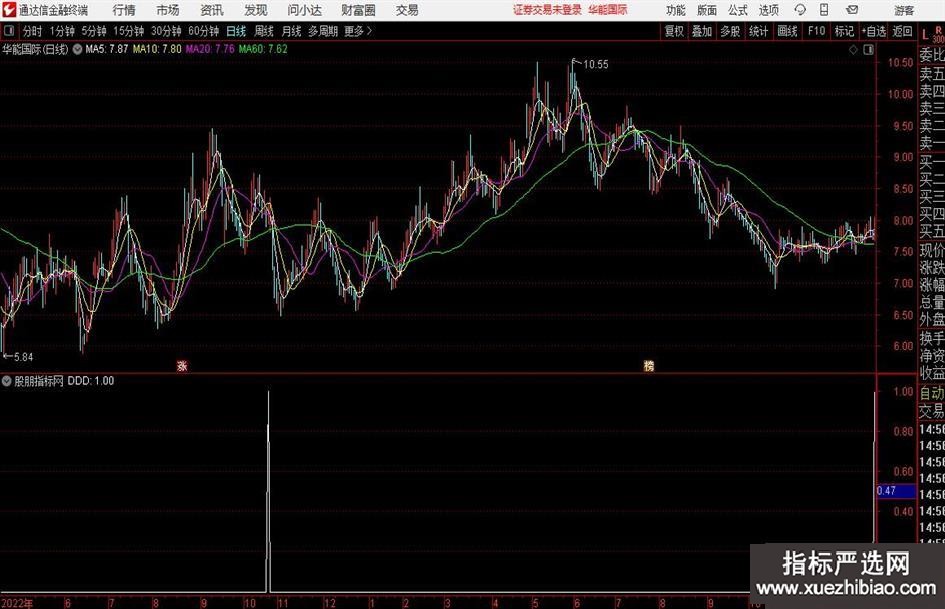The image size is (945, 609).
Task: Click the 2022年 date label on time axis
Action: (x=17, y=603)
